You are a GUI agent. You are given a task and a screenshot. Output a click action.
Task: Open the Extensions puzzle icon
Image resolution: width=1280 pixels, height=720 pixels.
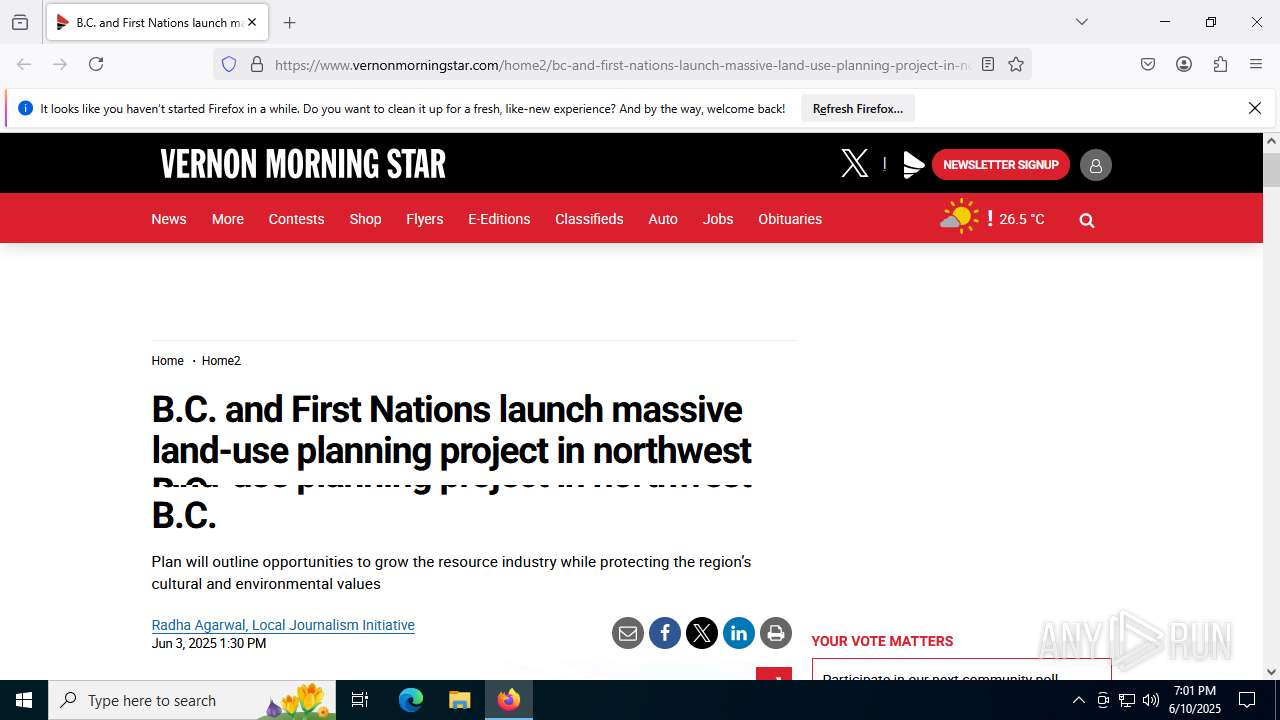point(1220,64)
